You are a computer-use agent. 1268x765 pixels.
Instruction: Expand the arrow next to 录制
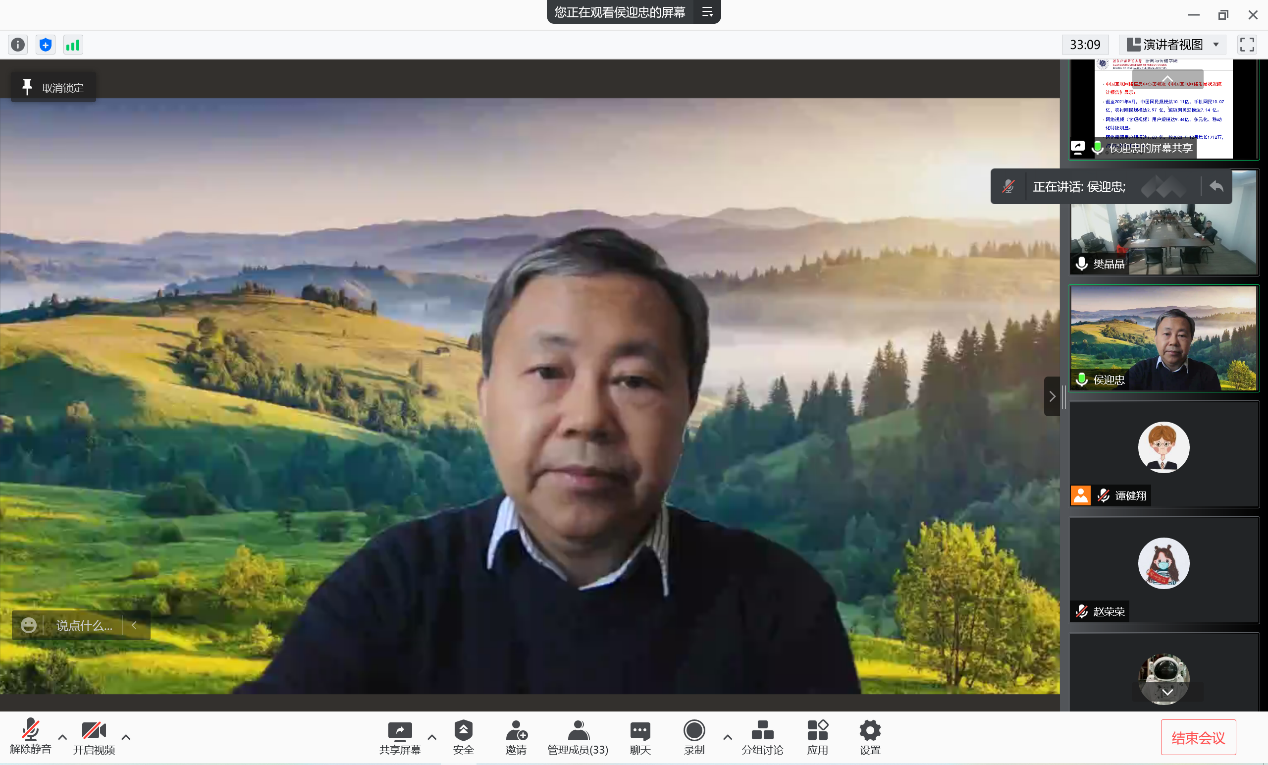click(727, 737)
